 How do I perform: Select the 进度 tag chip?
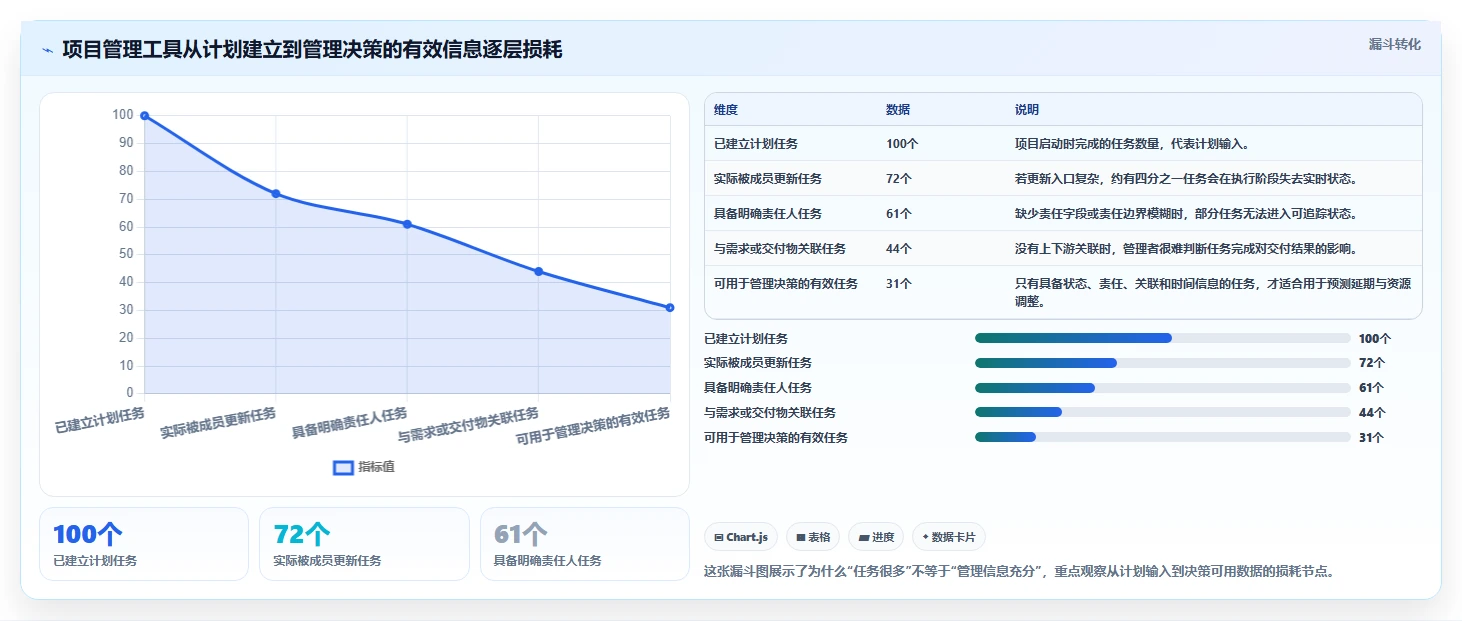tap(876, 537)
